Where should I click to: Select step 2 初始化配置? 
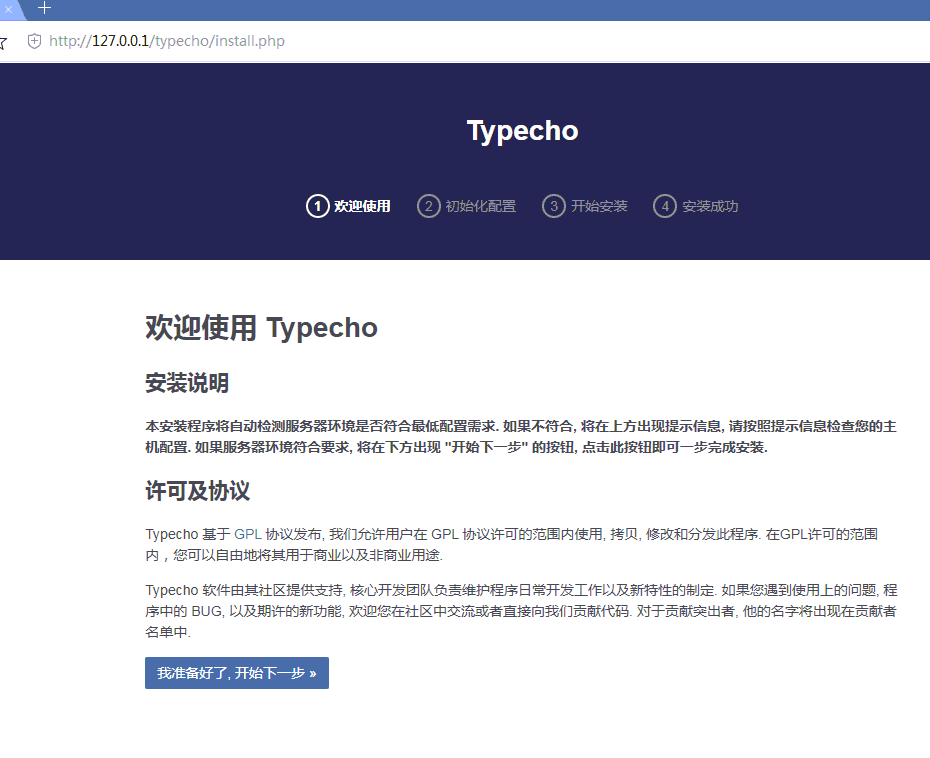[x=466, y=206]
